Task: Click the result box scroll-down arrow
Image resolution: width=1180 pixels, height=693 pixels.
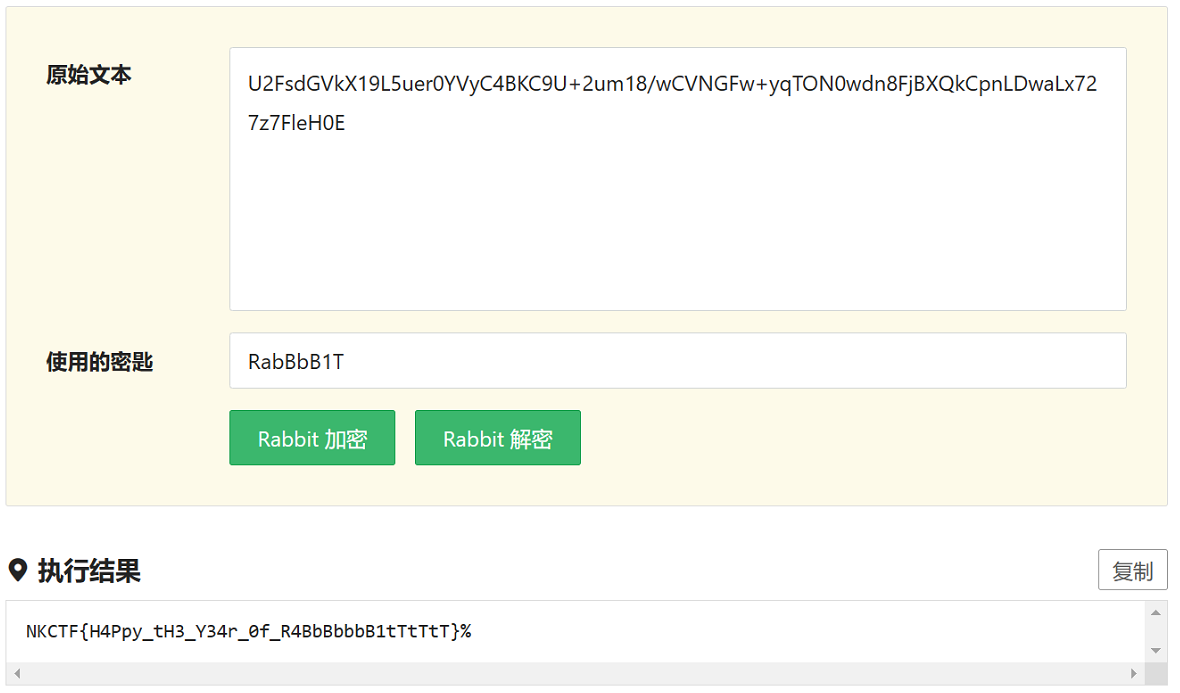Action: 1155,650
